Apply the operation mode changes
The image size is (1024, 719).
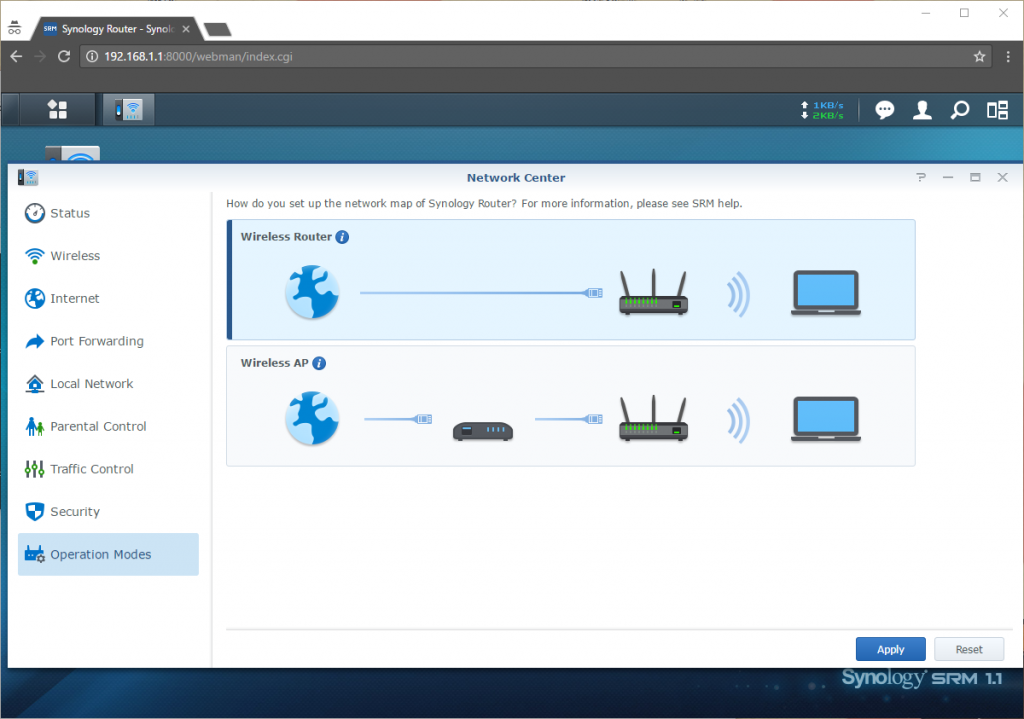pos(891,650)
